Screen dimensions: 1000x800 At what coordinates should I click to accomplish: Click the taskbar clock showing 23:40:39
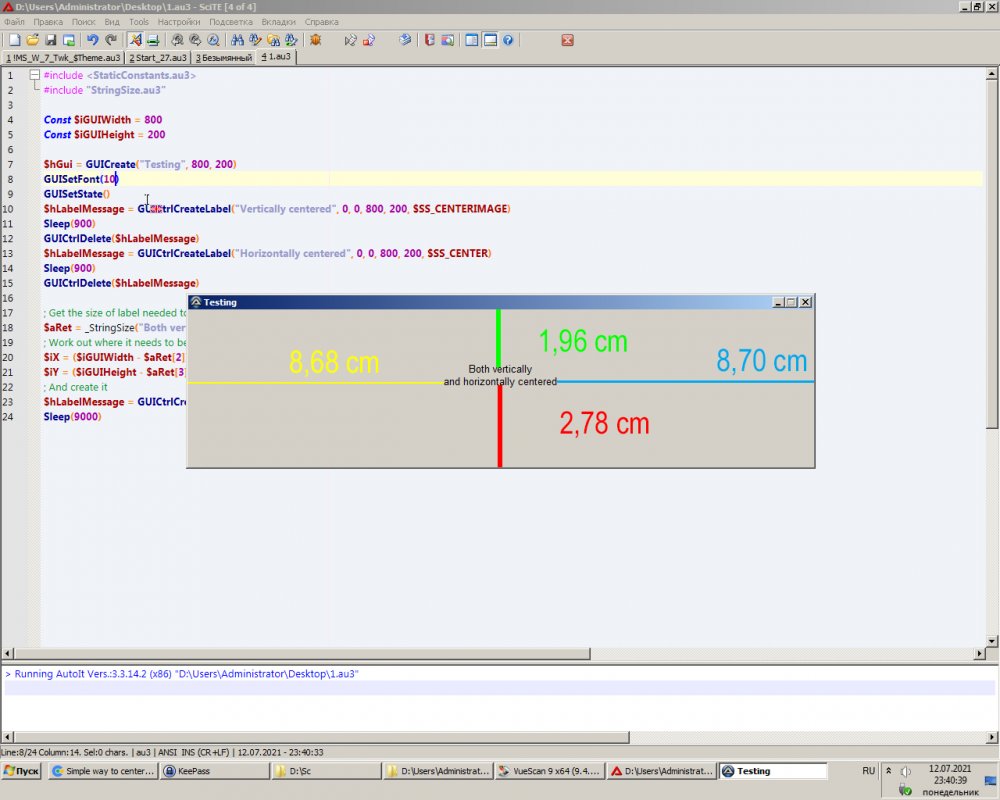950,780
